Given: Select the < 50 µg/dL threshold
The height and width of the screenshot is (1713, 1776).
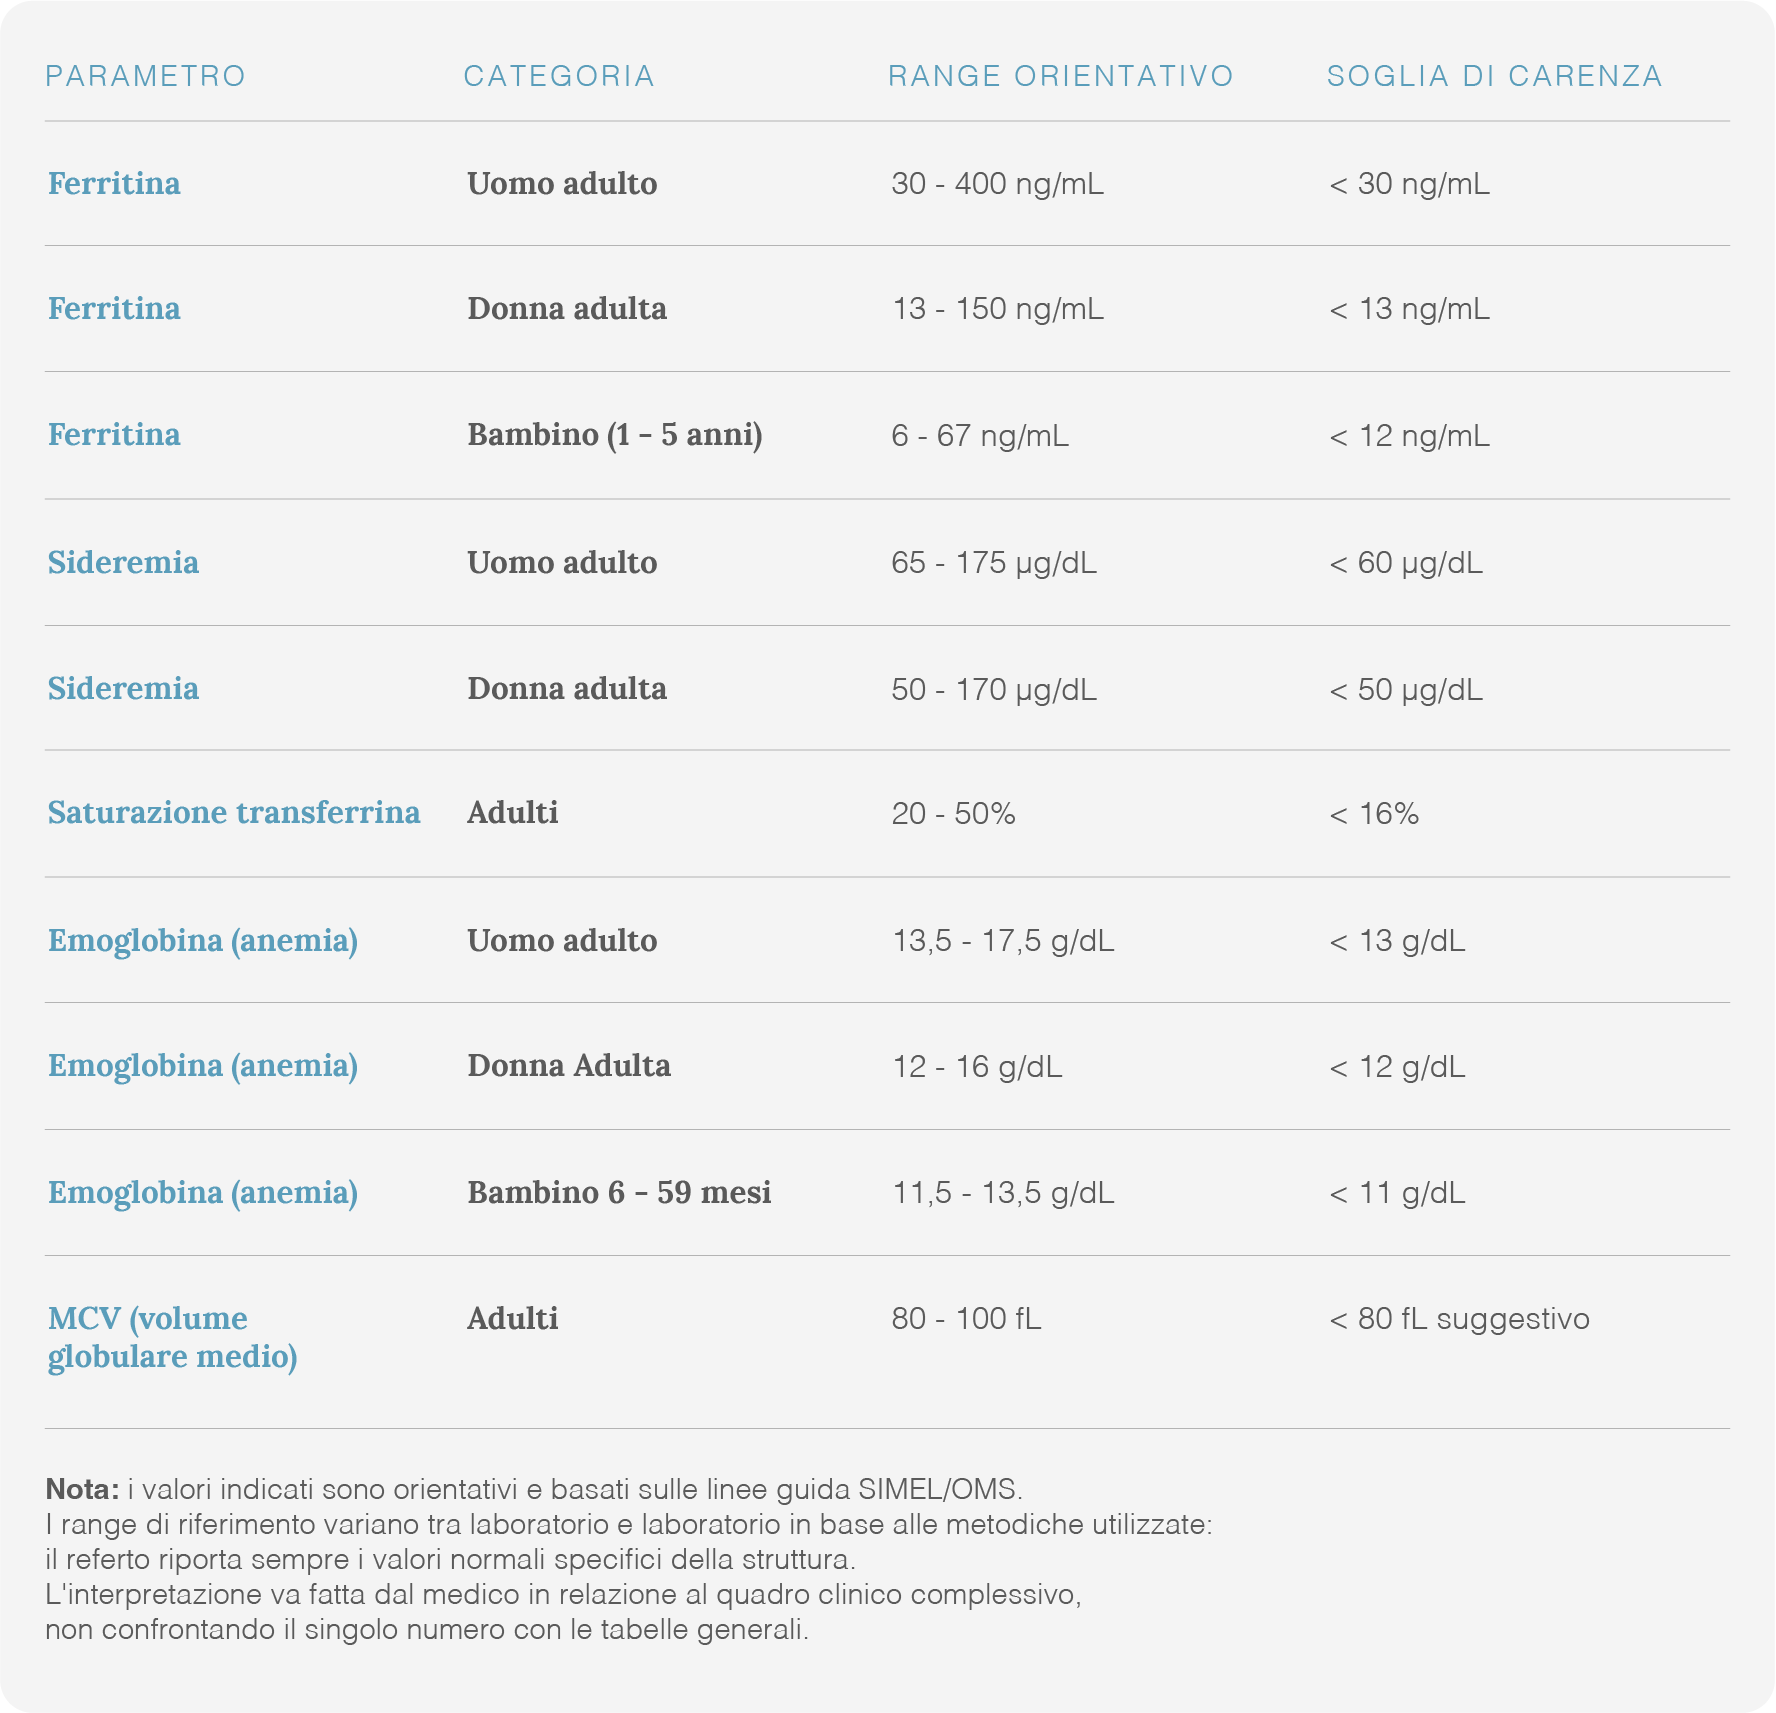Looking at the screenshot, I should tap(1406, 690).
